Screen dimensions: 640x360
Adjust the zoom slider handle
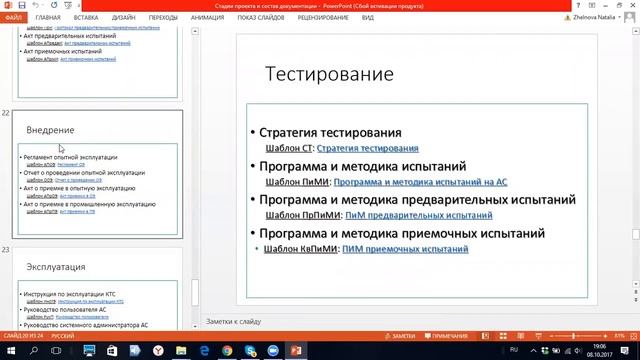tap(573, 336)
